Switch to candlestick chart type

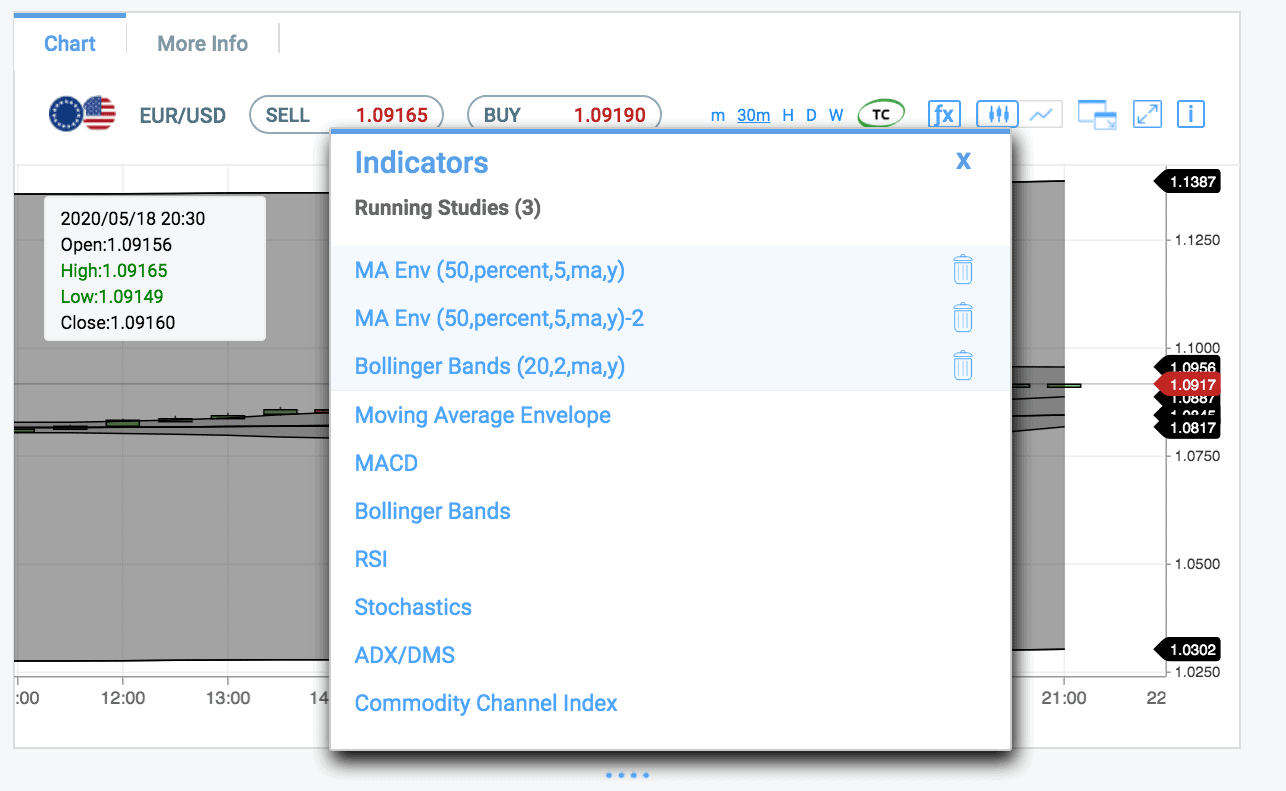click(996, 114)
